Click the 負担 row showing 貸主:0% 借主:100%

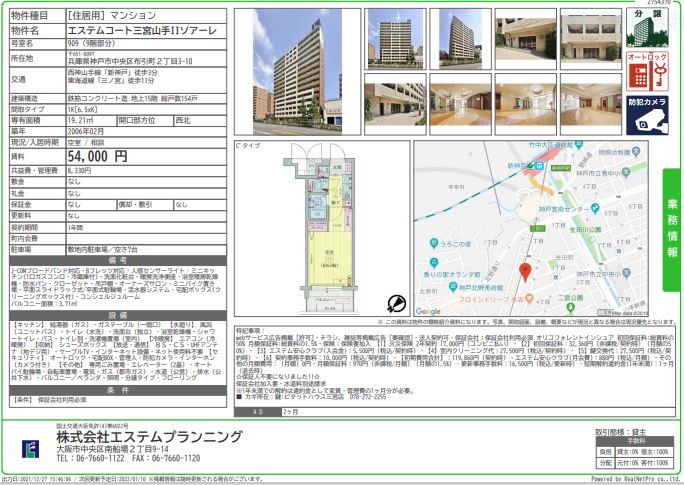(636, 452)
